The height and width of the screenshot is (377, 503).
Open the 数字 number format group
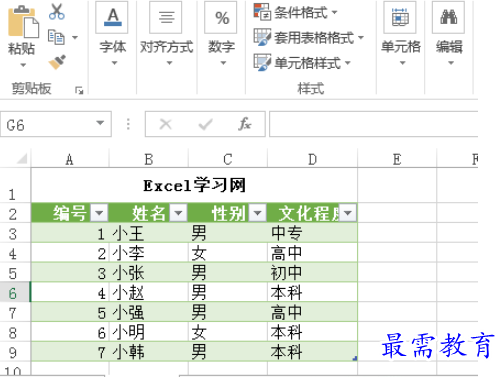click(x=221, y=33)
